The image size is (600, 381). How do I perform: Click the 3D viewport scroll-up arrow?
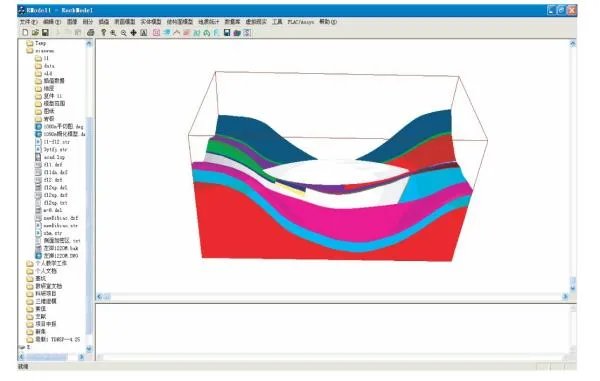tap(572, 44)
